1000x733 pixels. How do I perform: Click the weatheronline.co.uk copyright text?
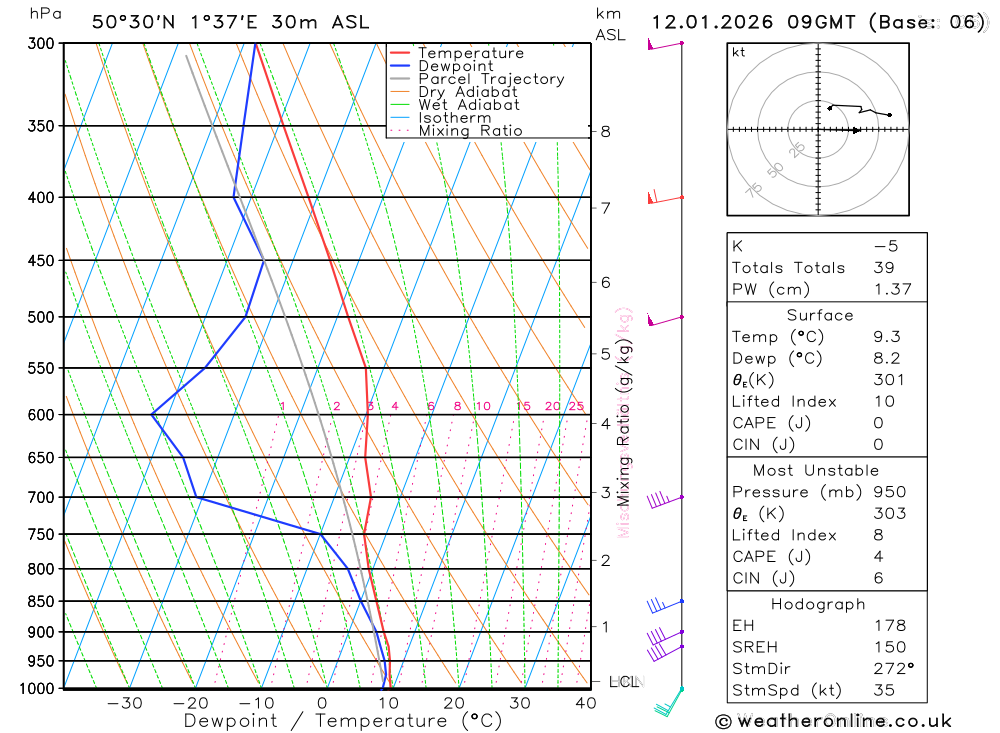(x=834, y=721)
